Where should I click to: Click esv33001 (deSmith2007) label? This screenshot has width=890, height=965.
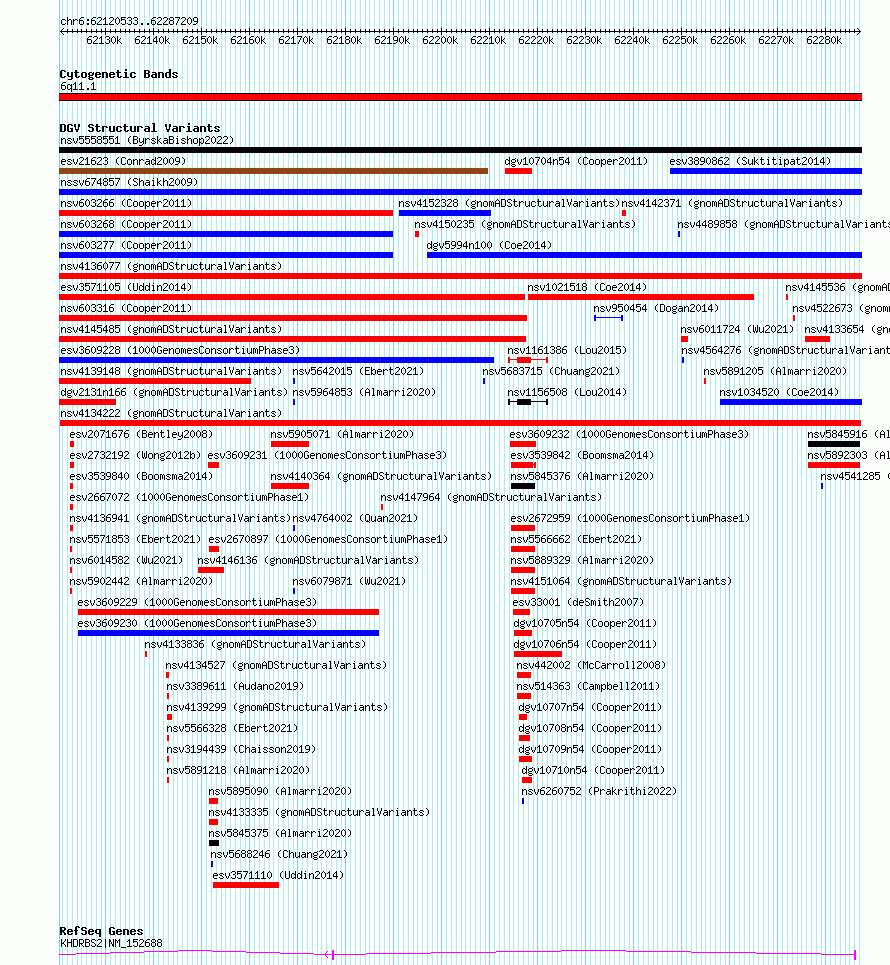(579, 602)
